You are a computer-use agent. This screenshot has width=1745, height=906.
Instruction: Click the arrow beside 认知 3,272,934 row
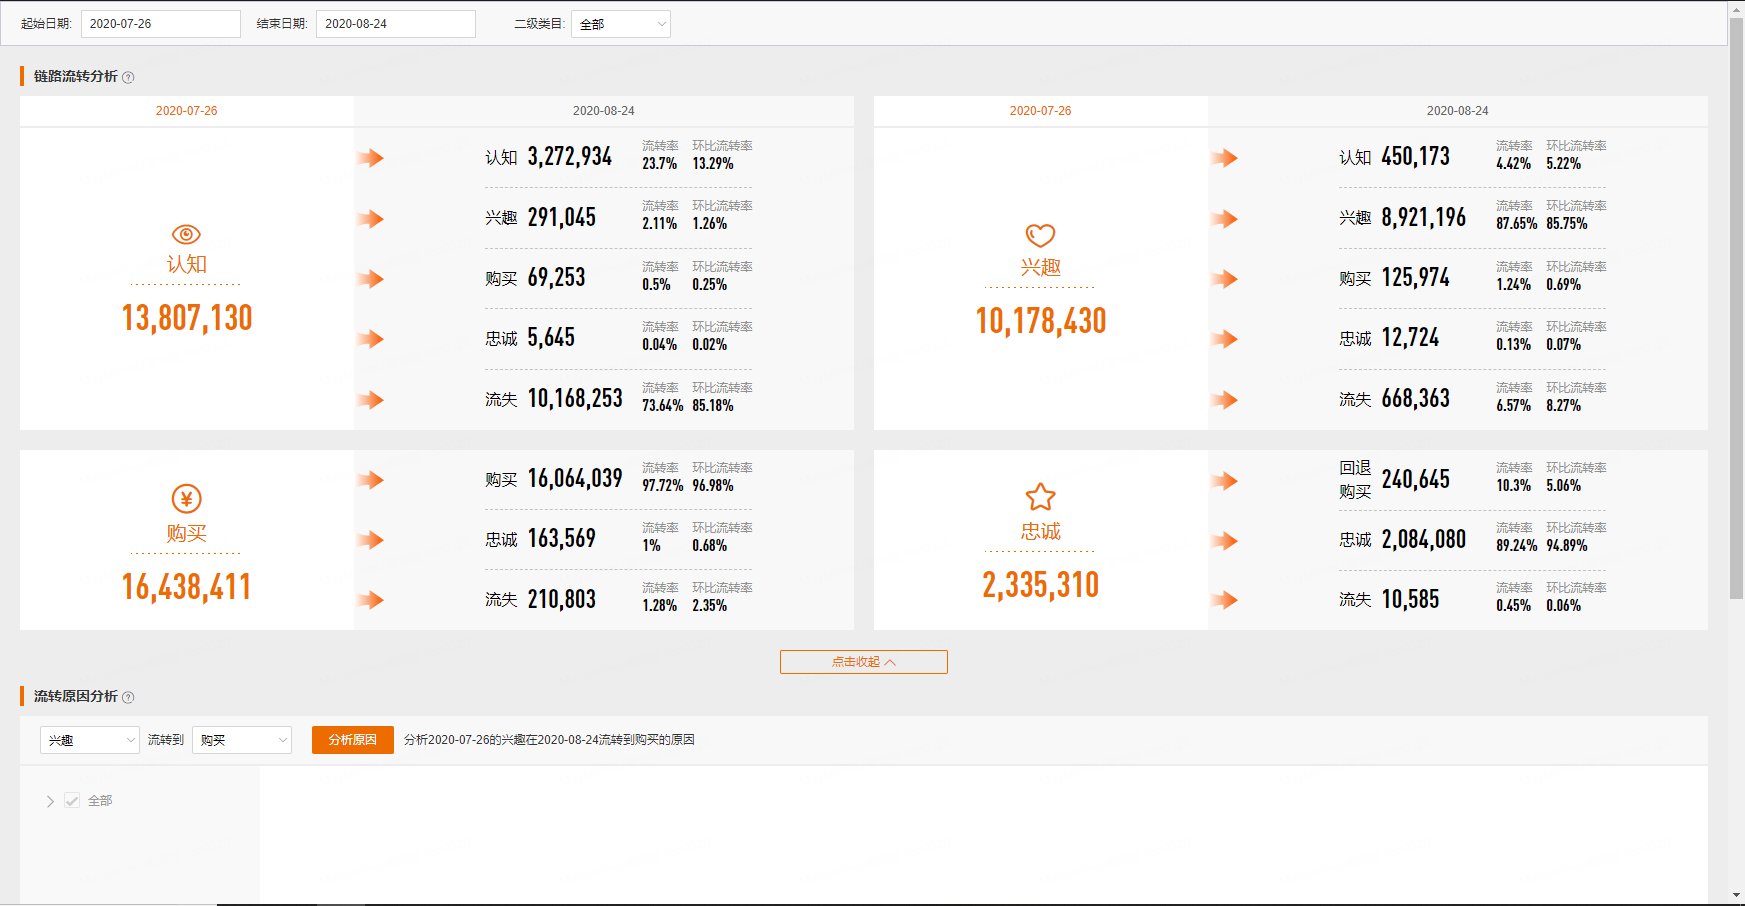coord(371,158)
